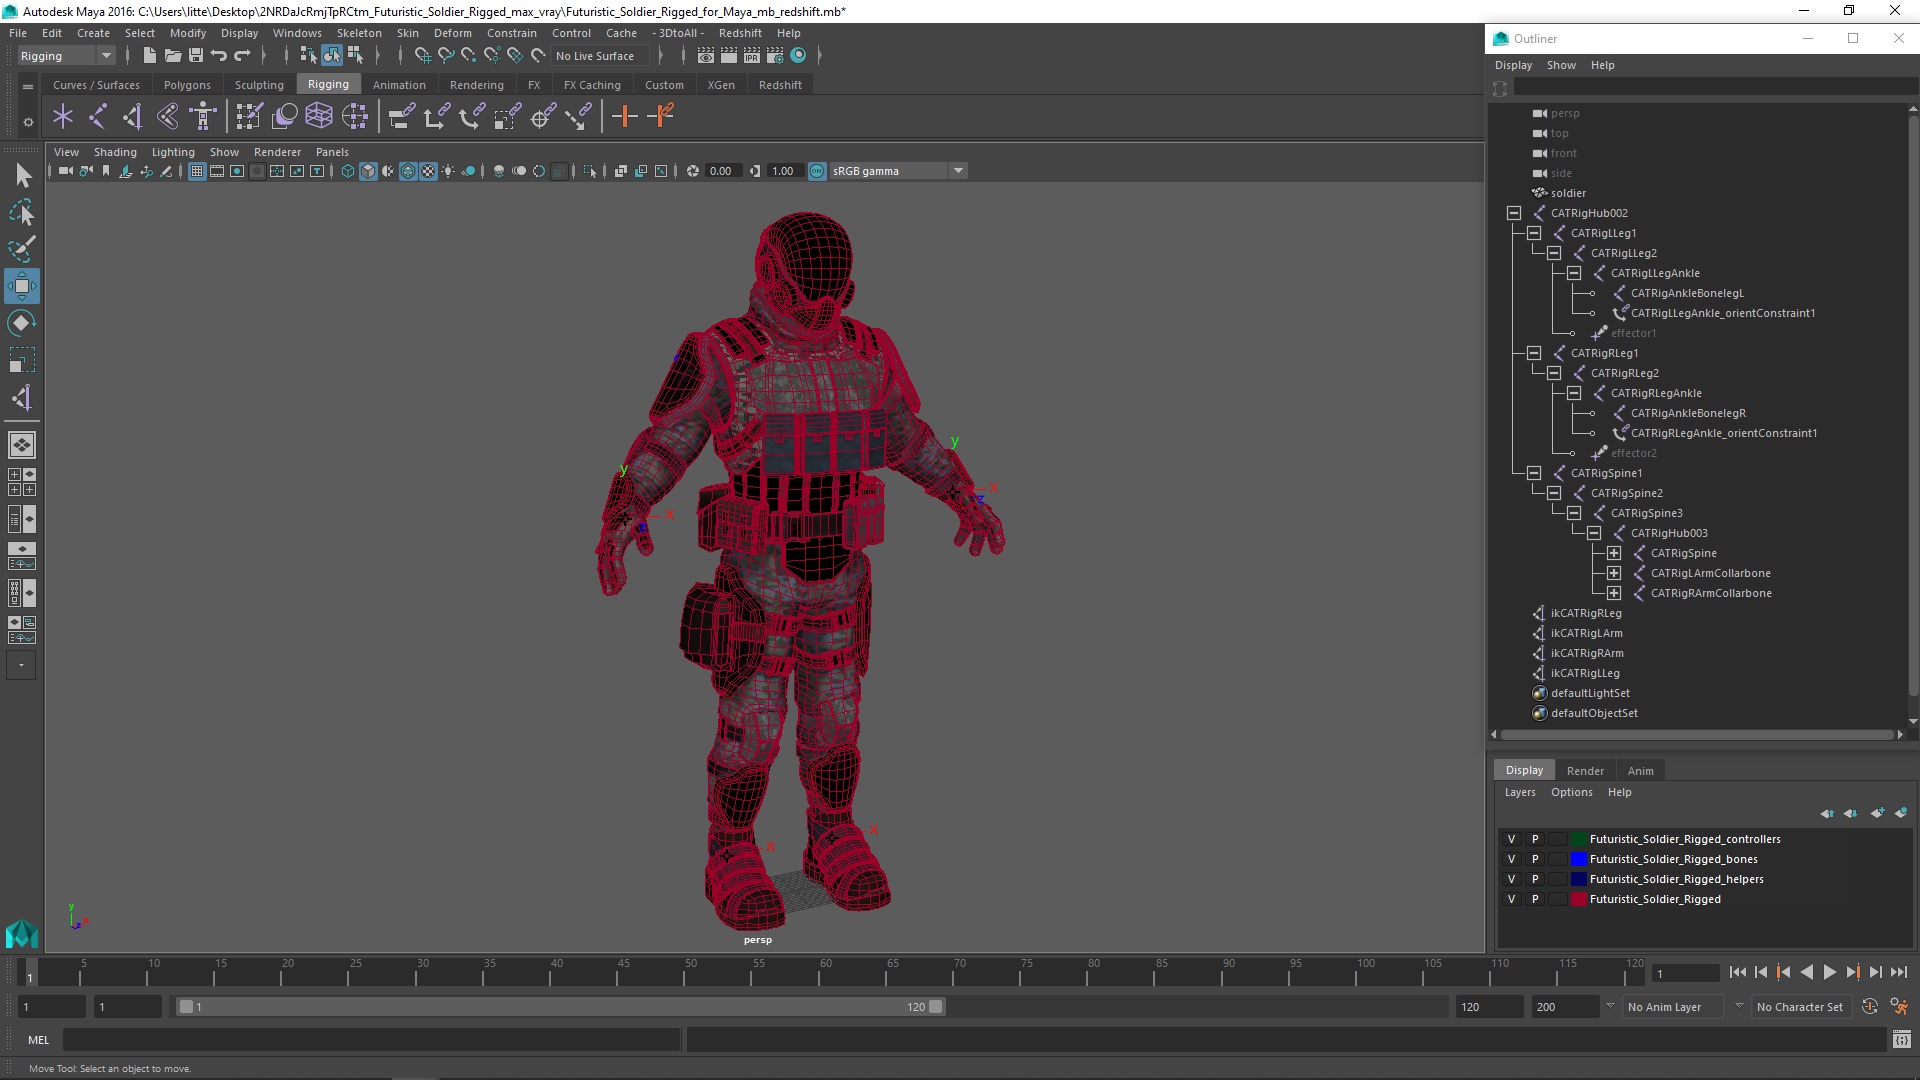Click frame 60 on the time slider
The image size is (1920, 1080).
coord(822,972)
